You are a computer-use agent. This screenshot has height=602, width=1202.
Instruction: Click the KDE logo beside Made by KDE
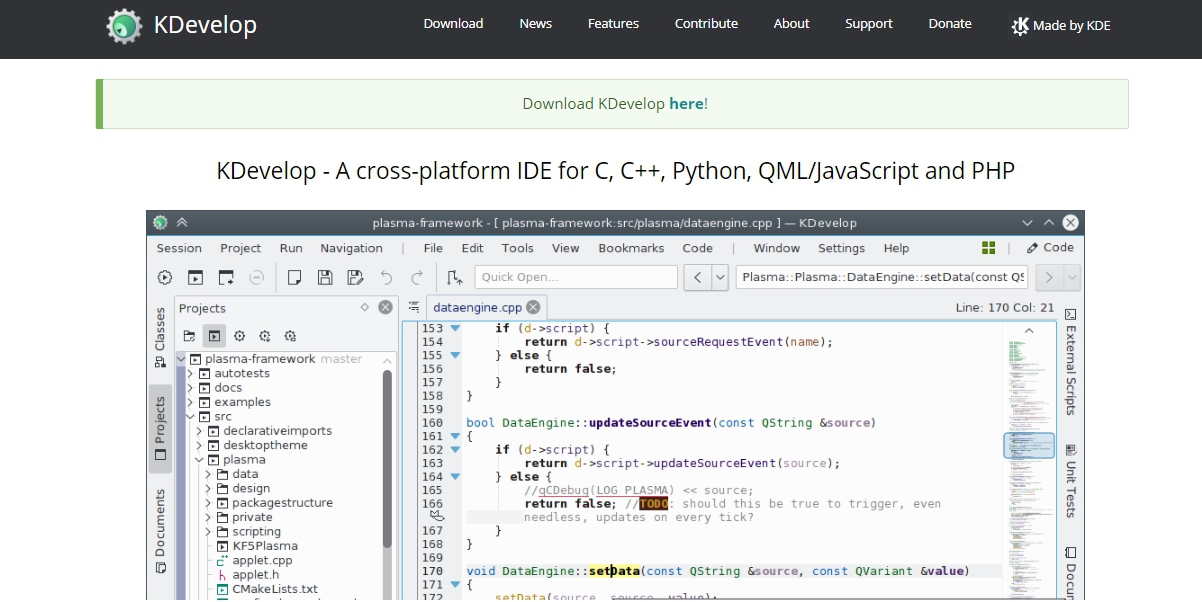point(1020,26)
